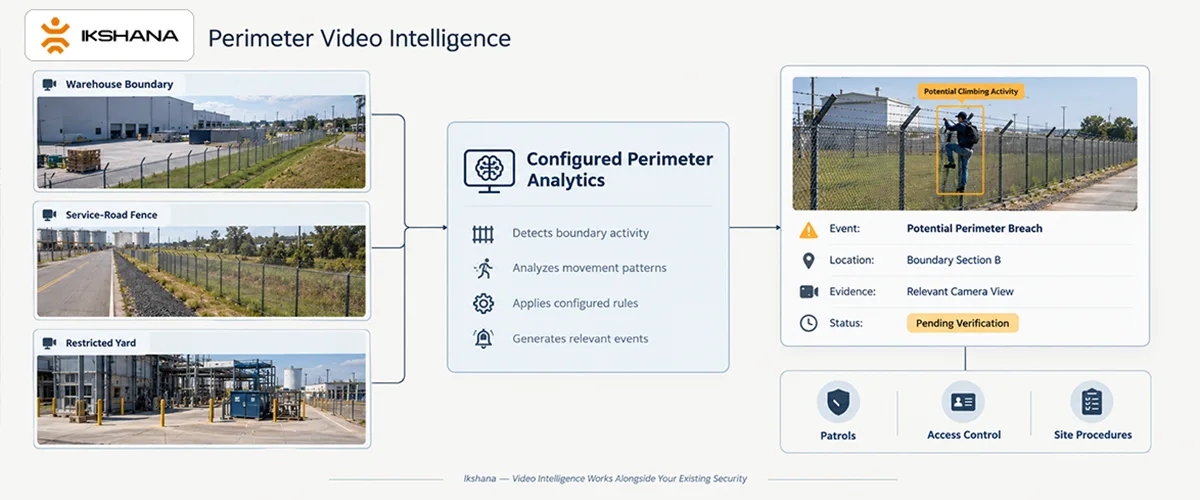
Task: Click the Access Control ID card icon
Action: tap(964, 402)
